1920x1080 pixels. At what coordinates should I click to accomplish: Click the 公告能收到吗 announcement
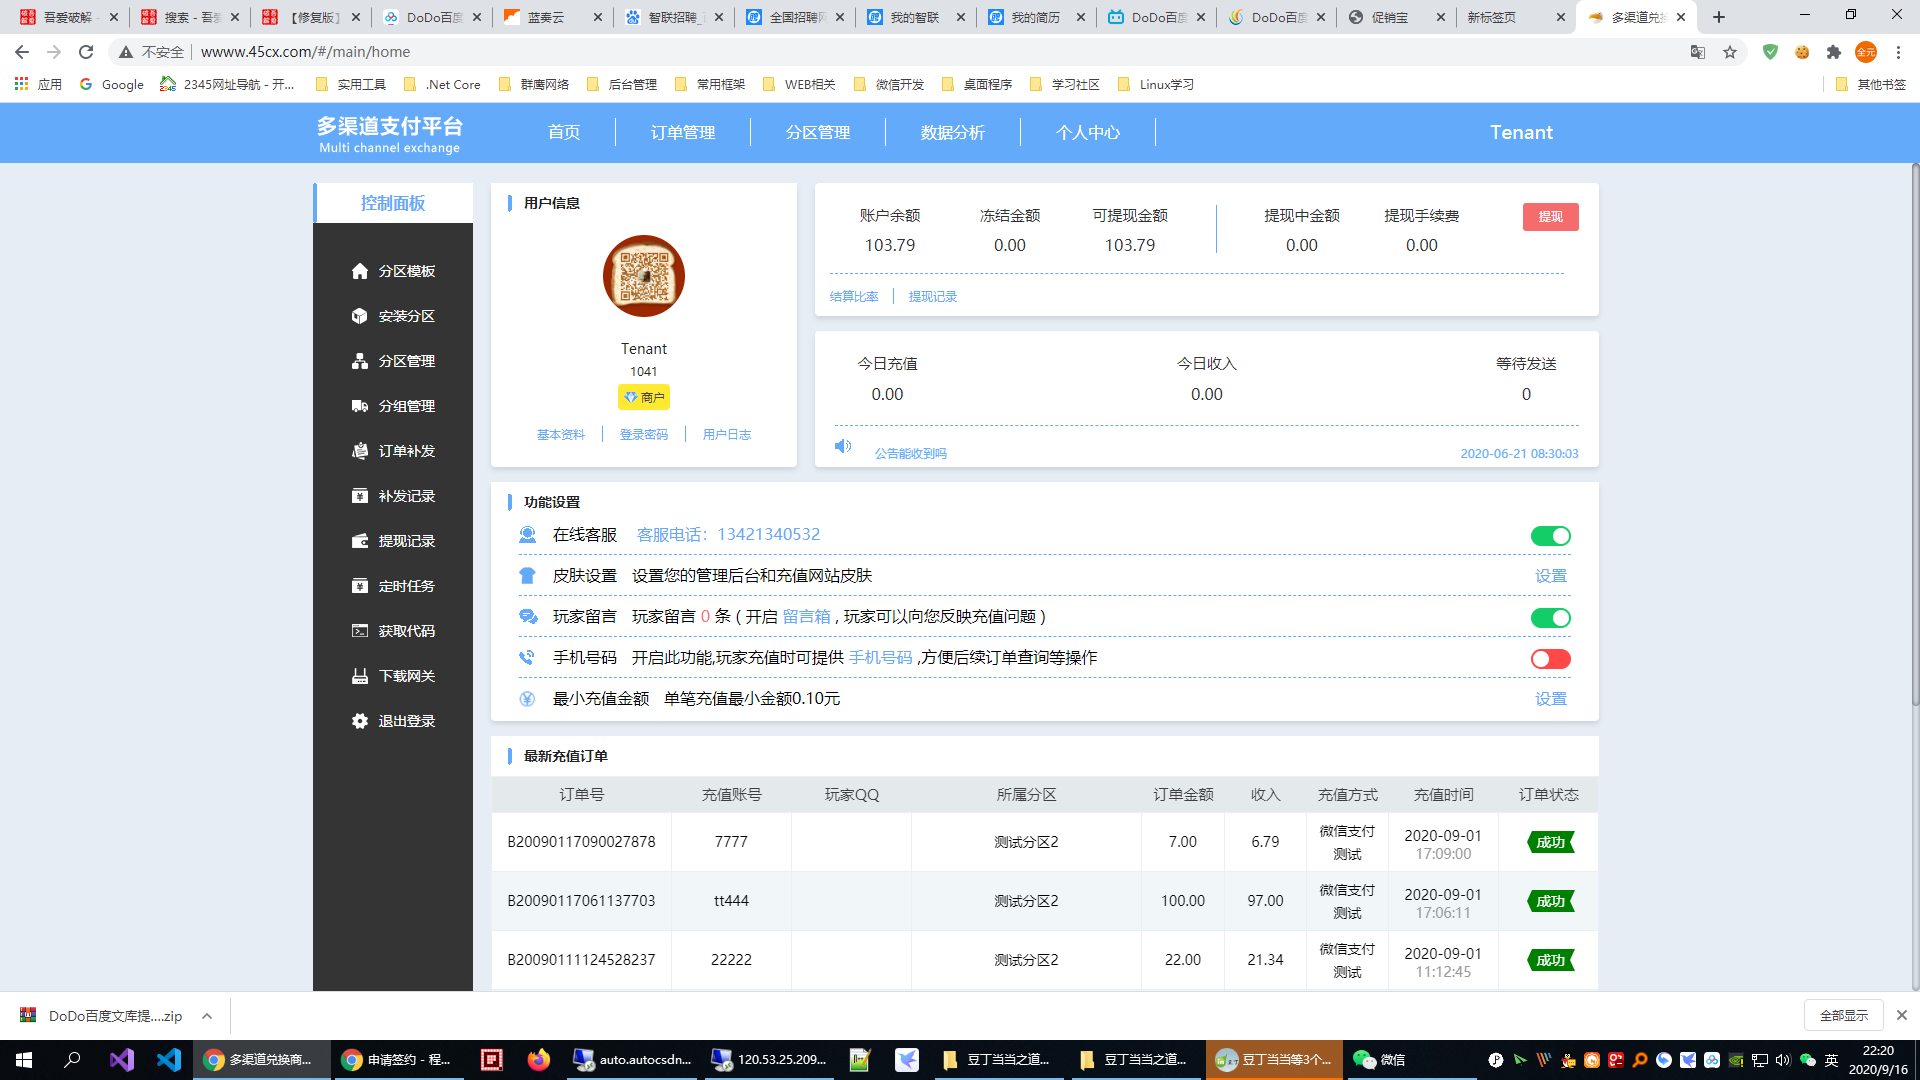pyautogui.click(x=911, y=454)
